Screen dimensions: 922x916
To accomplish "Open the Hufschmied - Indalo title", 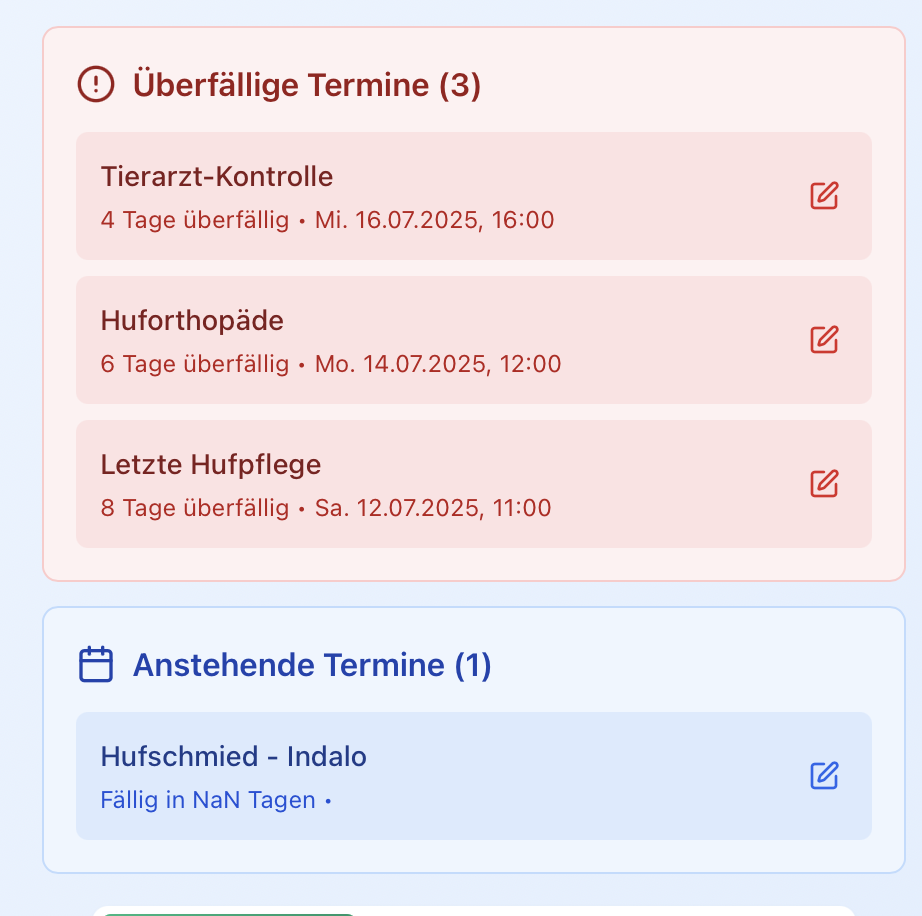I will 234,757.
